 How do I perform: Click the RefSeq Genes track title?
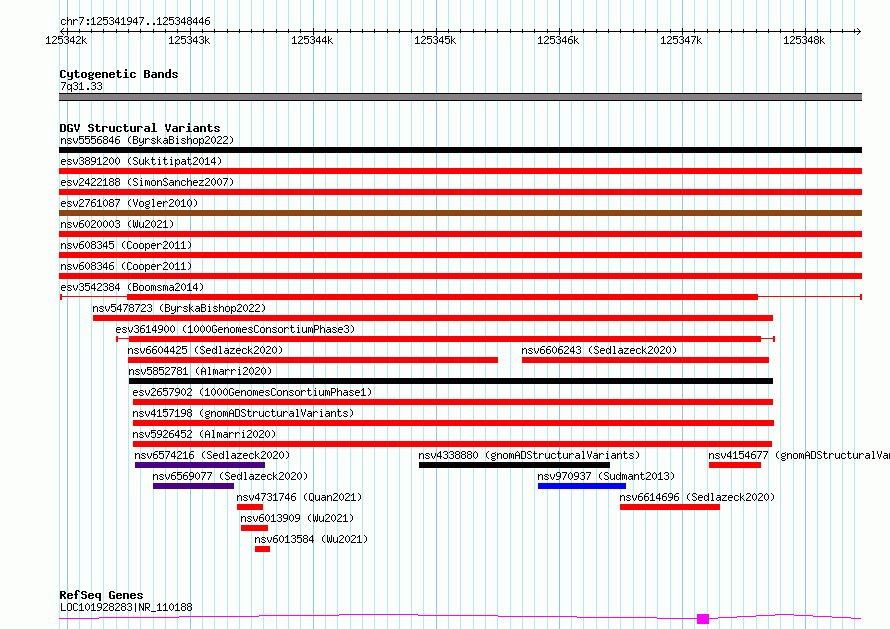pyautogui.click(x=101, y=595)
